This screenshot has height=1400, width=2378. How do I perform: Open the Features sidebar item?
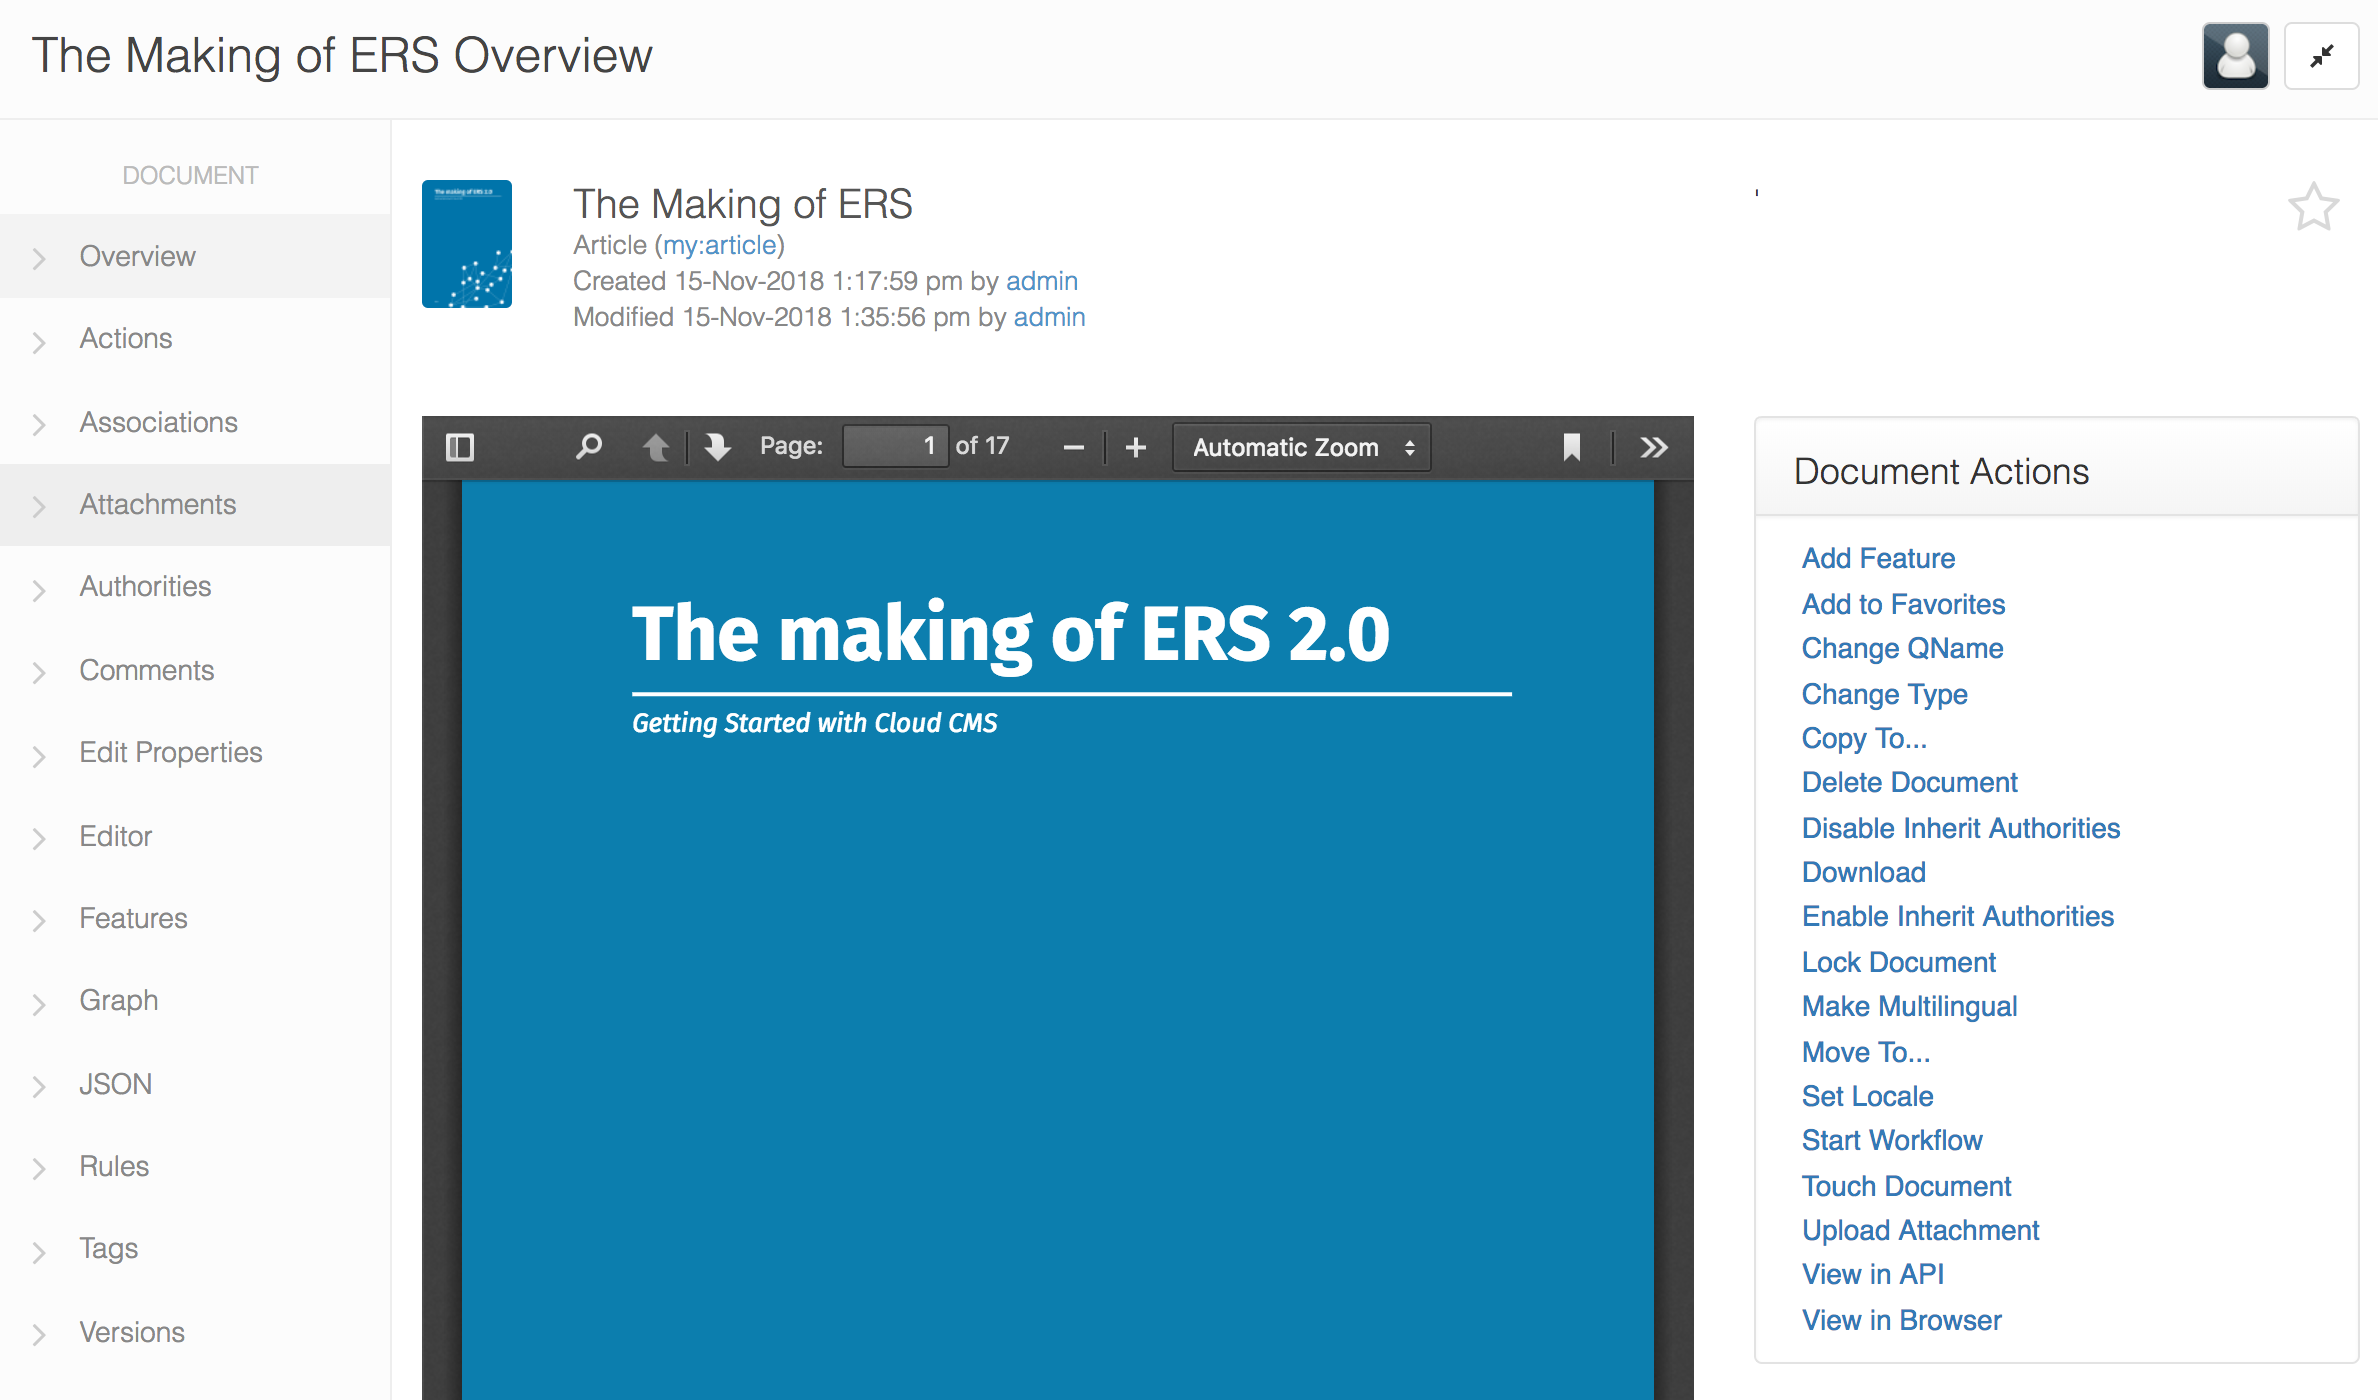pyautogui.click(x=195, y=918)
